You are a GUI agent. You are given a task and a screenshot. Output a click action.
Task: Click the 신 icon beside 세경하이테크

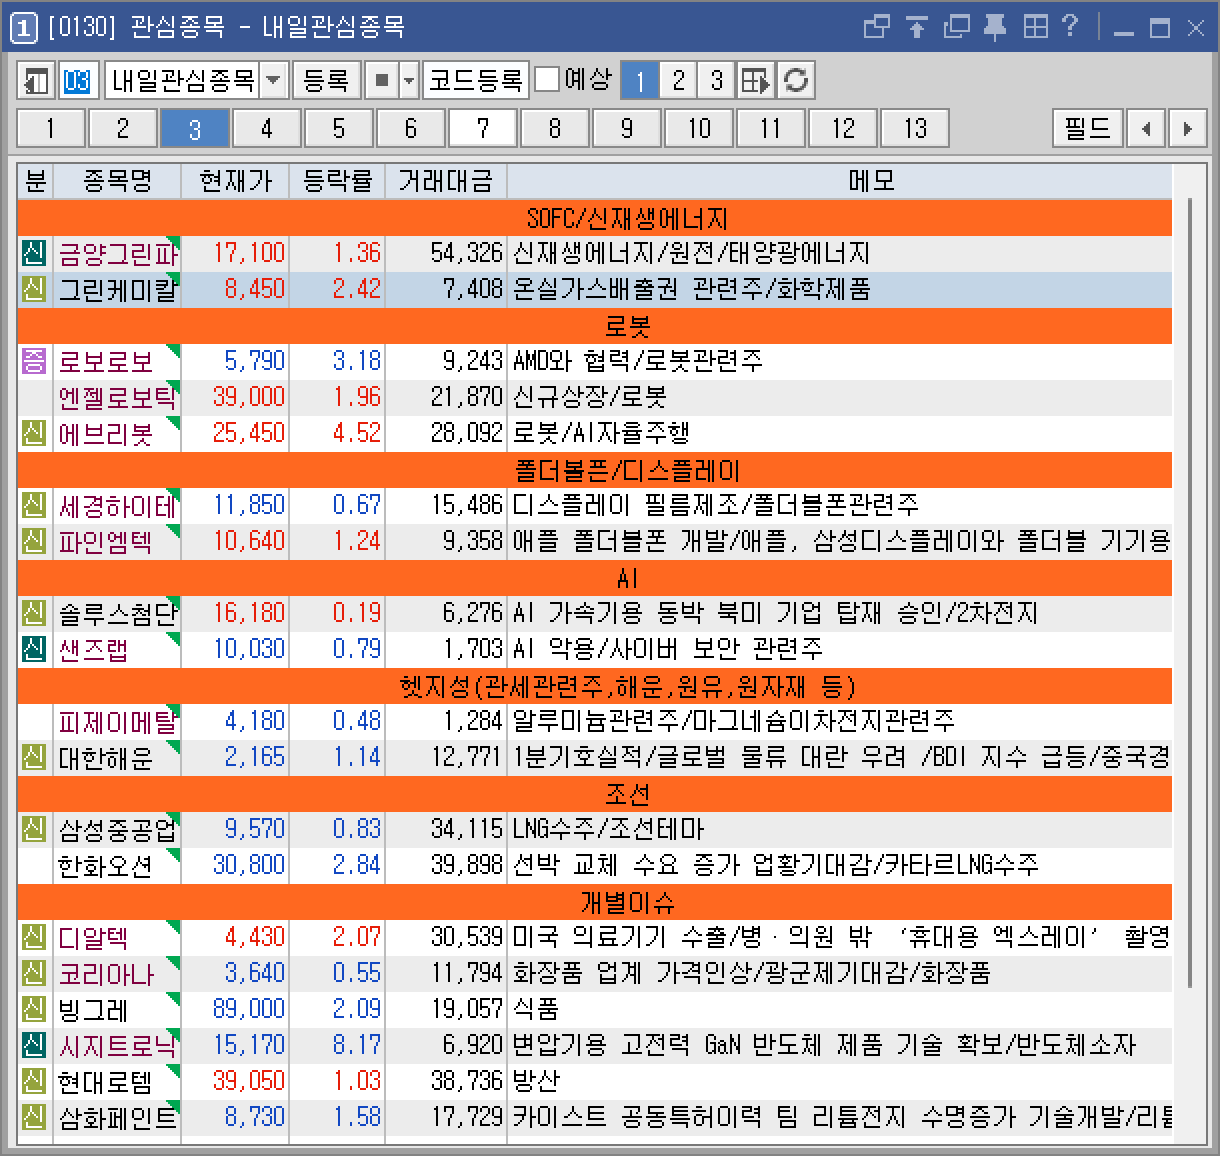pyautogui.click(x=34, y=505)
